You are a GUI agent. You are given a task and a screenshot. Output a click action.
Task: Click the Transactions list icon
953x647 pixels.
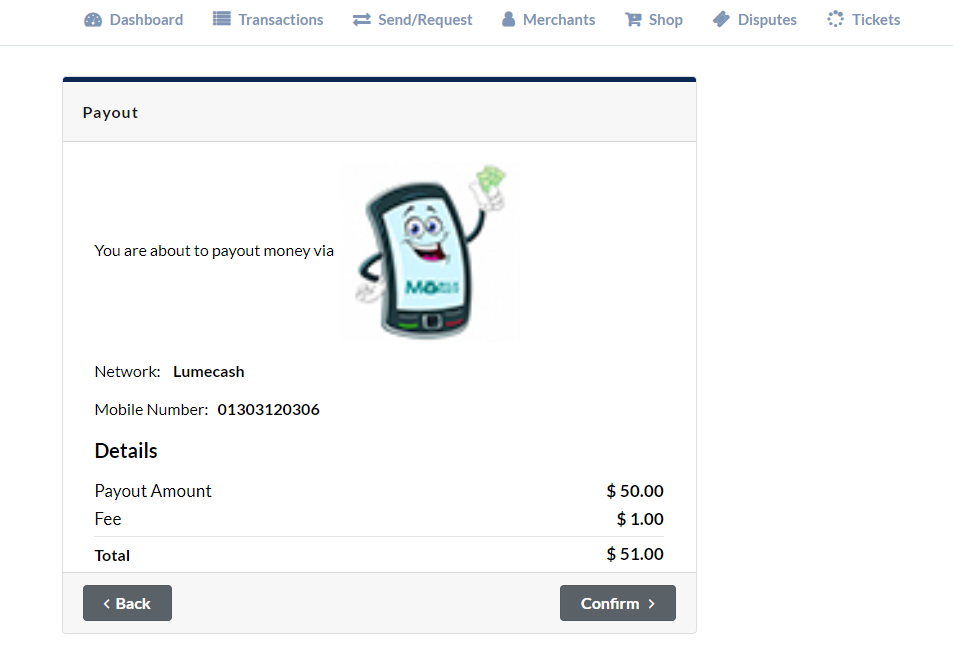coord(222,20)
